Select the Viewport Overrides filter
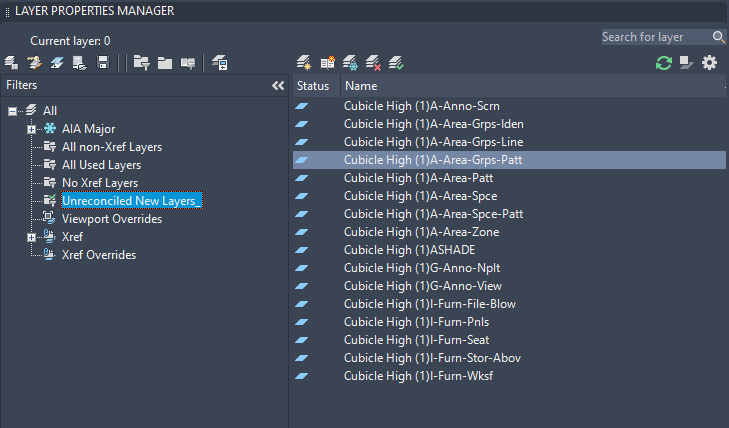This screenshot has width=729, height=428. tap(111, 219)
